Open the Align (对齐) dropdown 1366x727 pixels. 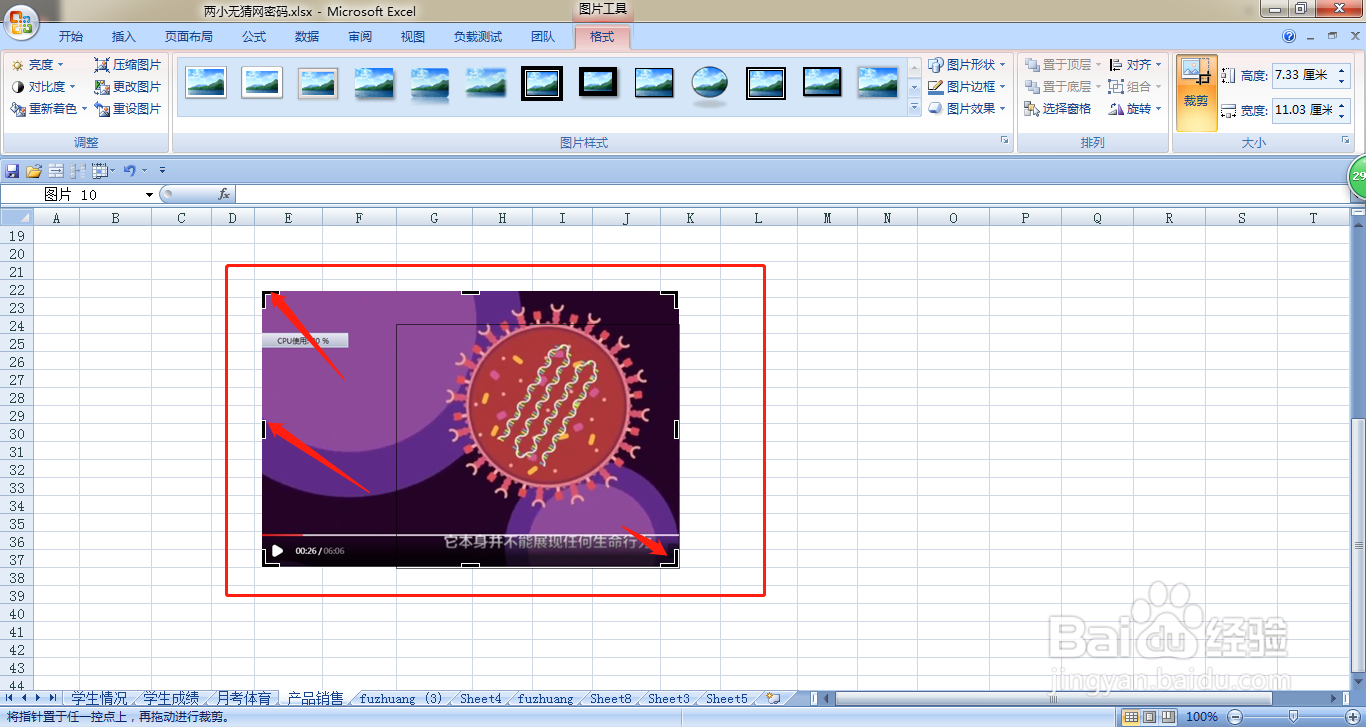(x=1136, y=64)
